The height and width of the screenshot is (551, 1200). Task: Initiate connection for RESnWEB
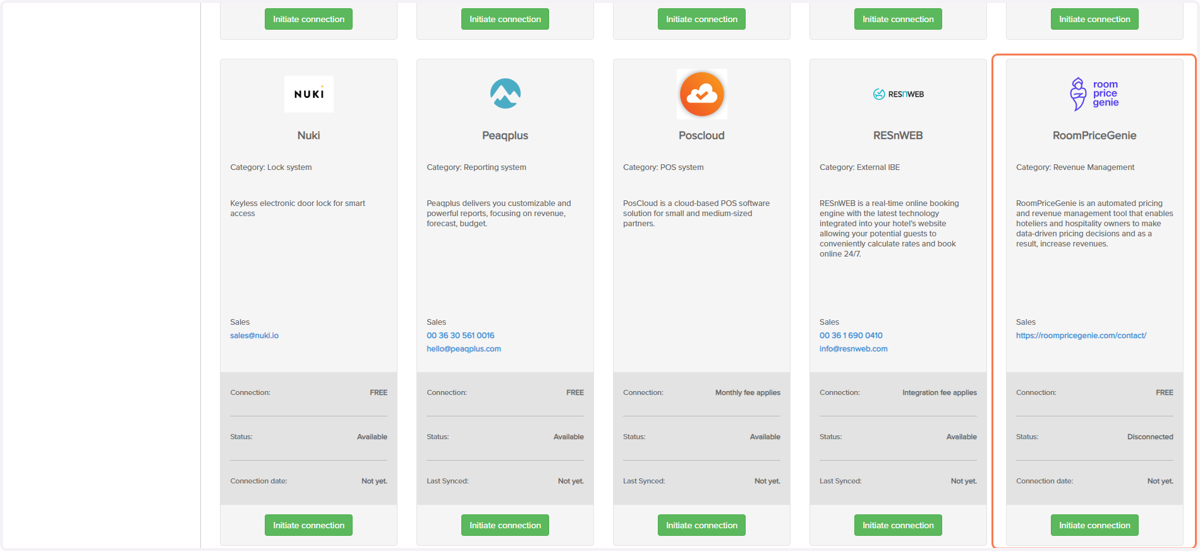pos(898,525)
